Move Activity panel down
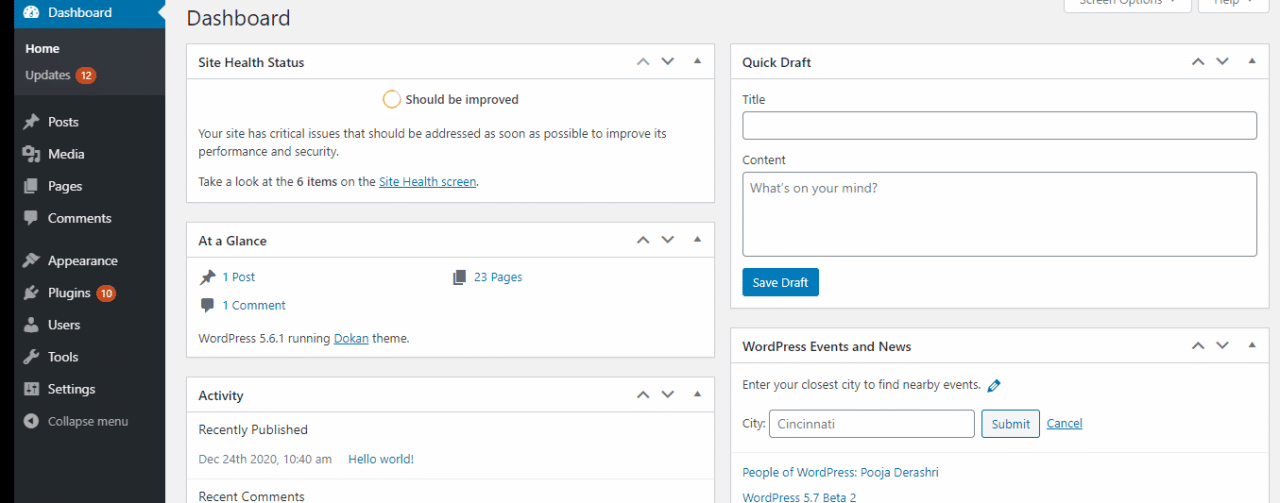This screenshot has width=1280, height=503. point(668,395)
